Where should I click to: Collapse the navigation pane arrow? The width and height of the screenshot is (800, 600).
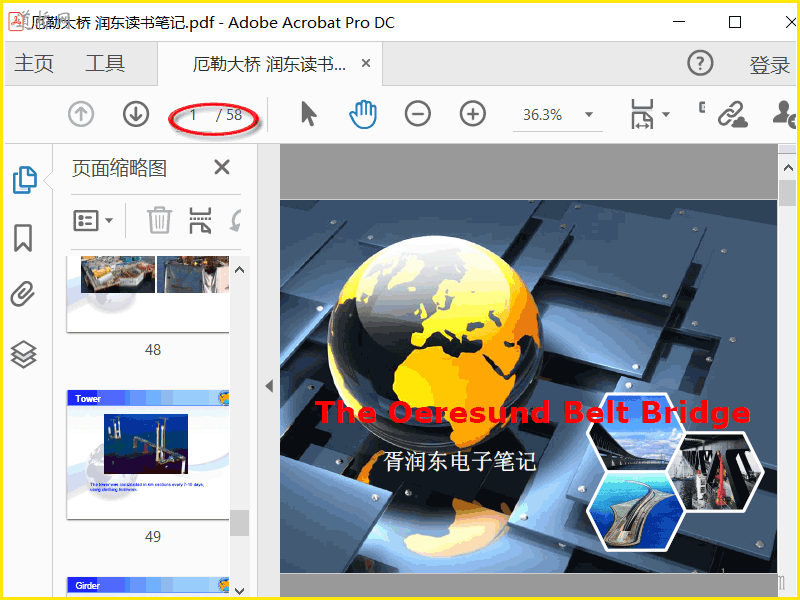coord(269,386)
